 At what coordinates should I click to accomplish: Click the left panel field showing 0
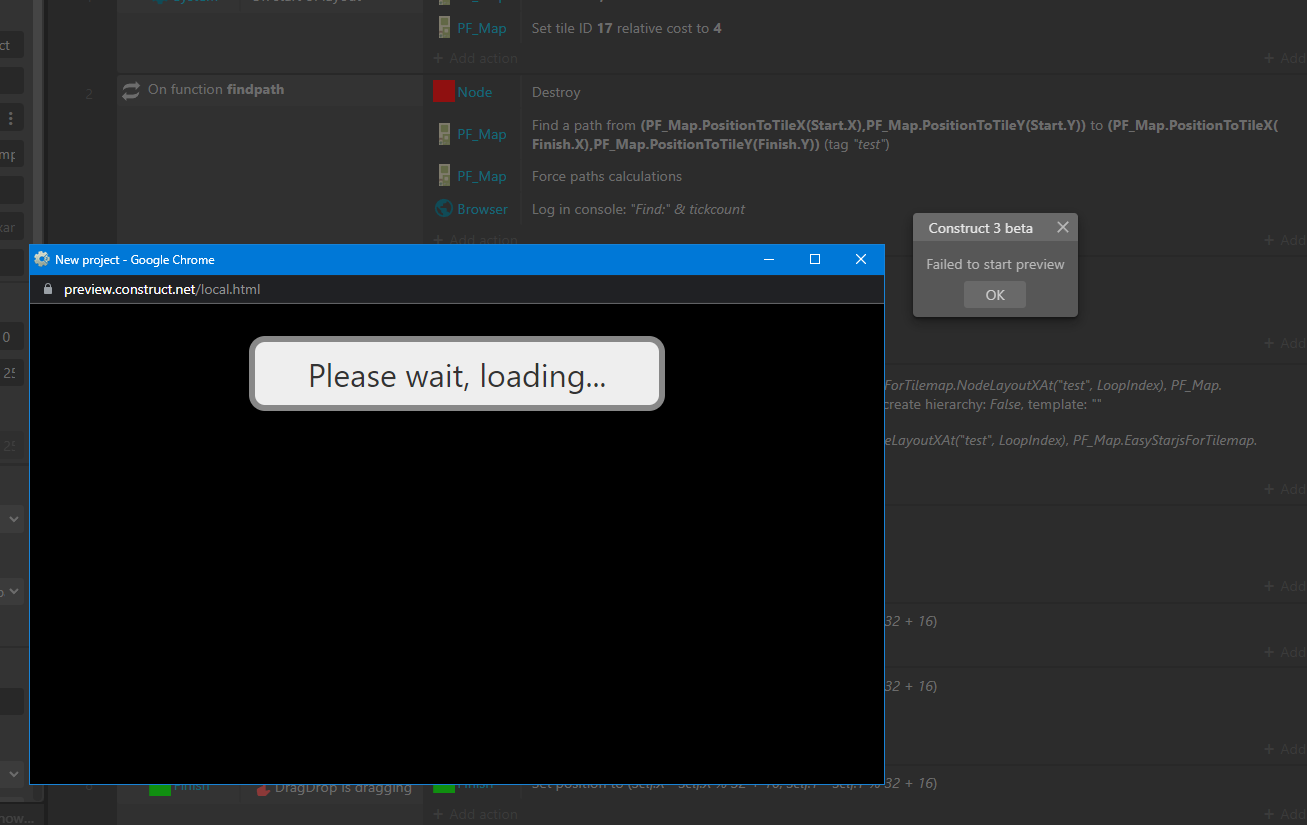pyautogui.click(x=12, y=337)
